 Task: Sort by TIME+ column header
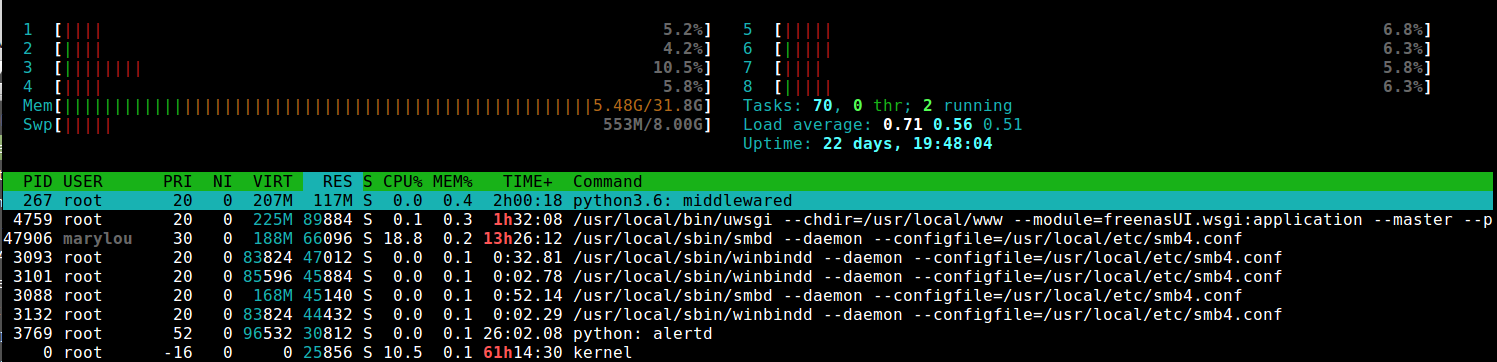click(528, 182)
